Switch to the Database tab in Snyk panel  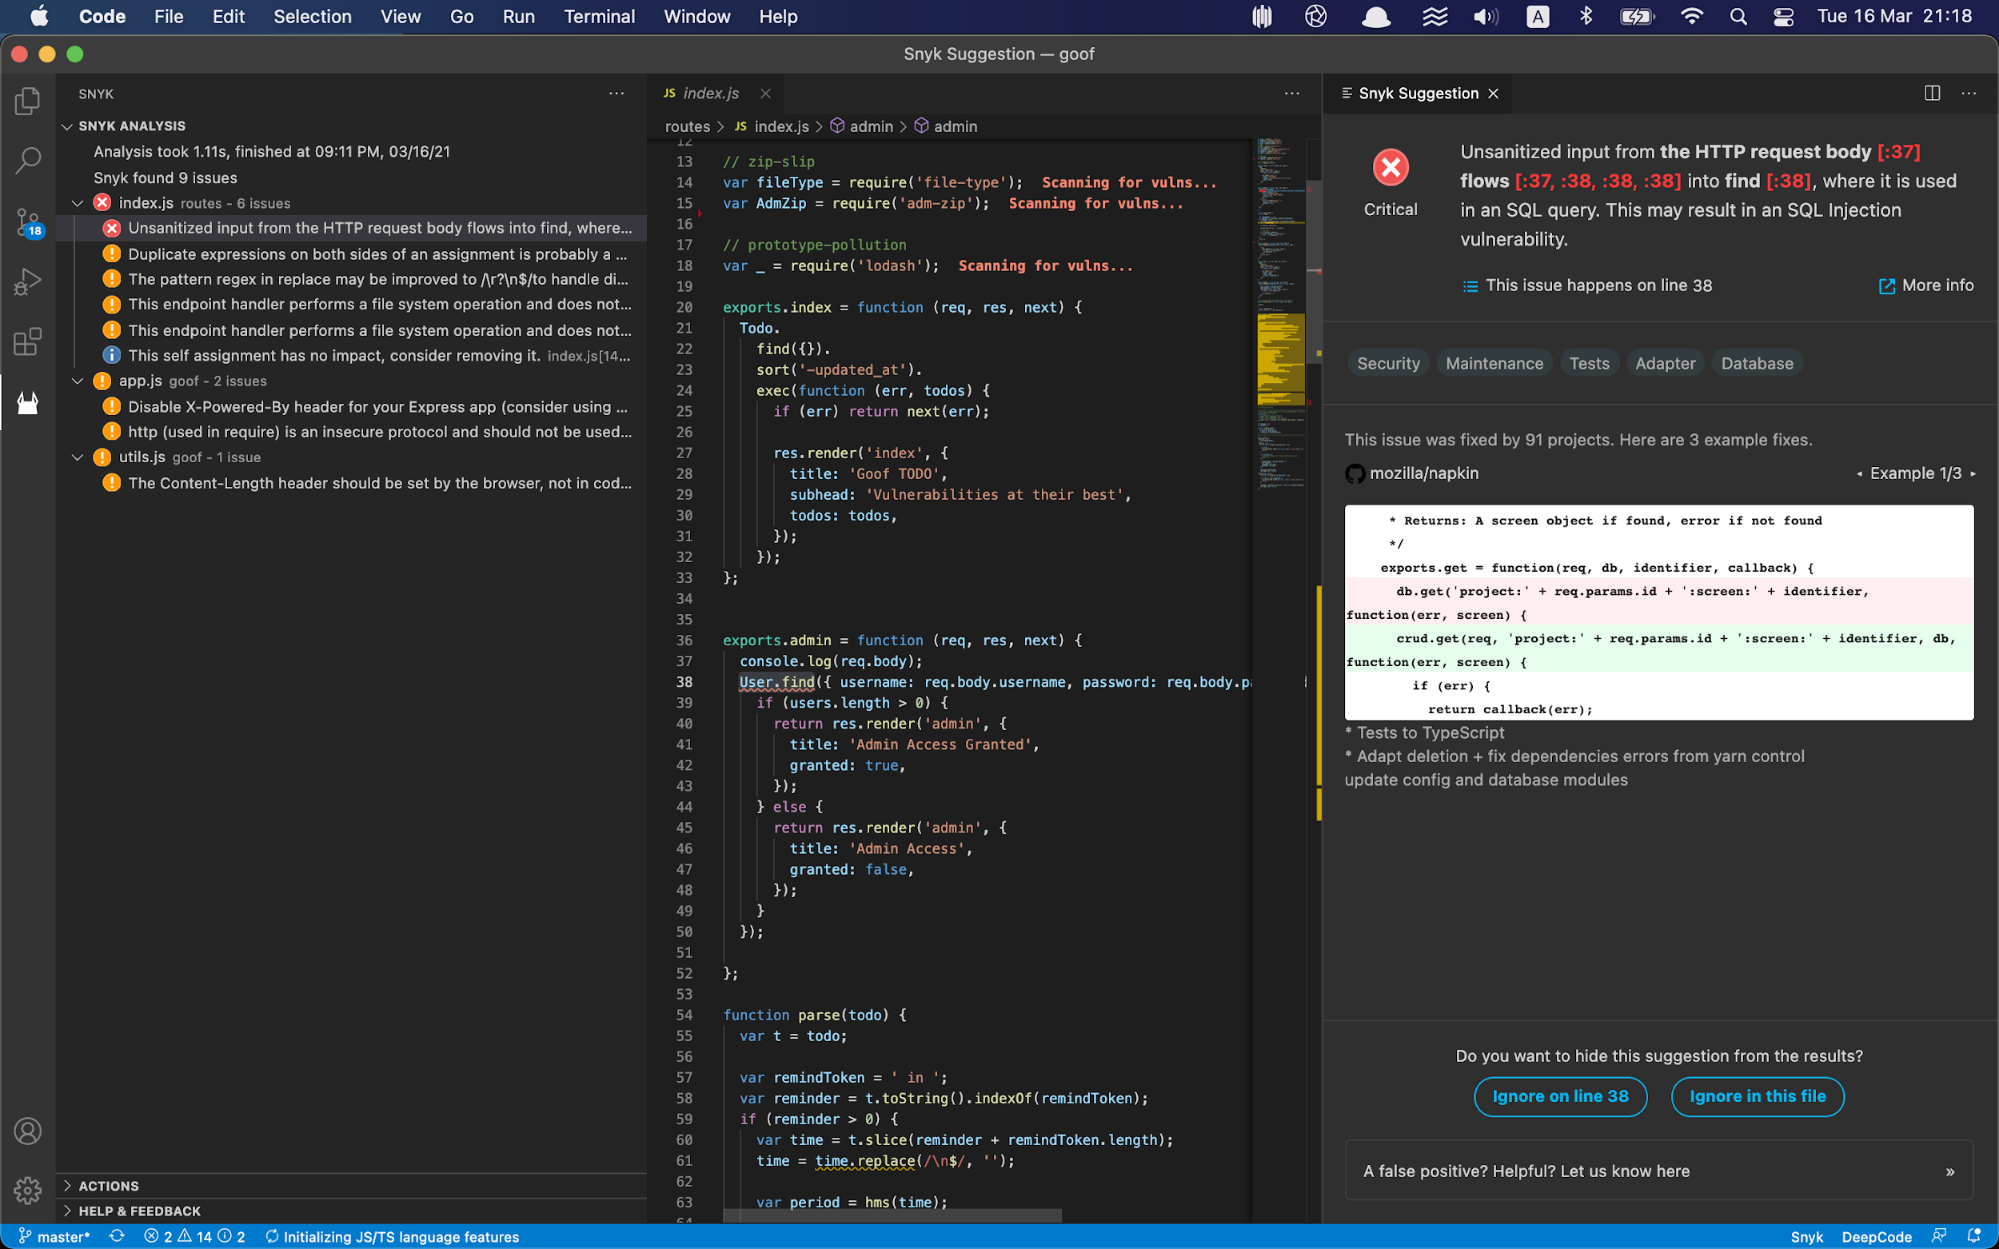pyautogui.click(x=1756, y=363)
